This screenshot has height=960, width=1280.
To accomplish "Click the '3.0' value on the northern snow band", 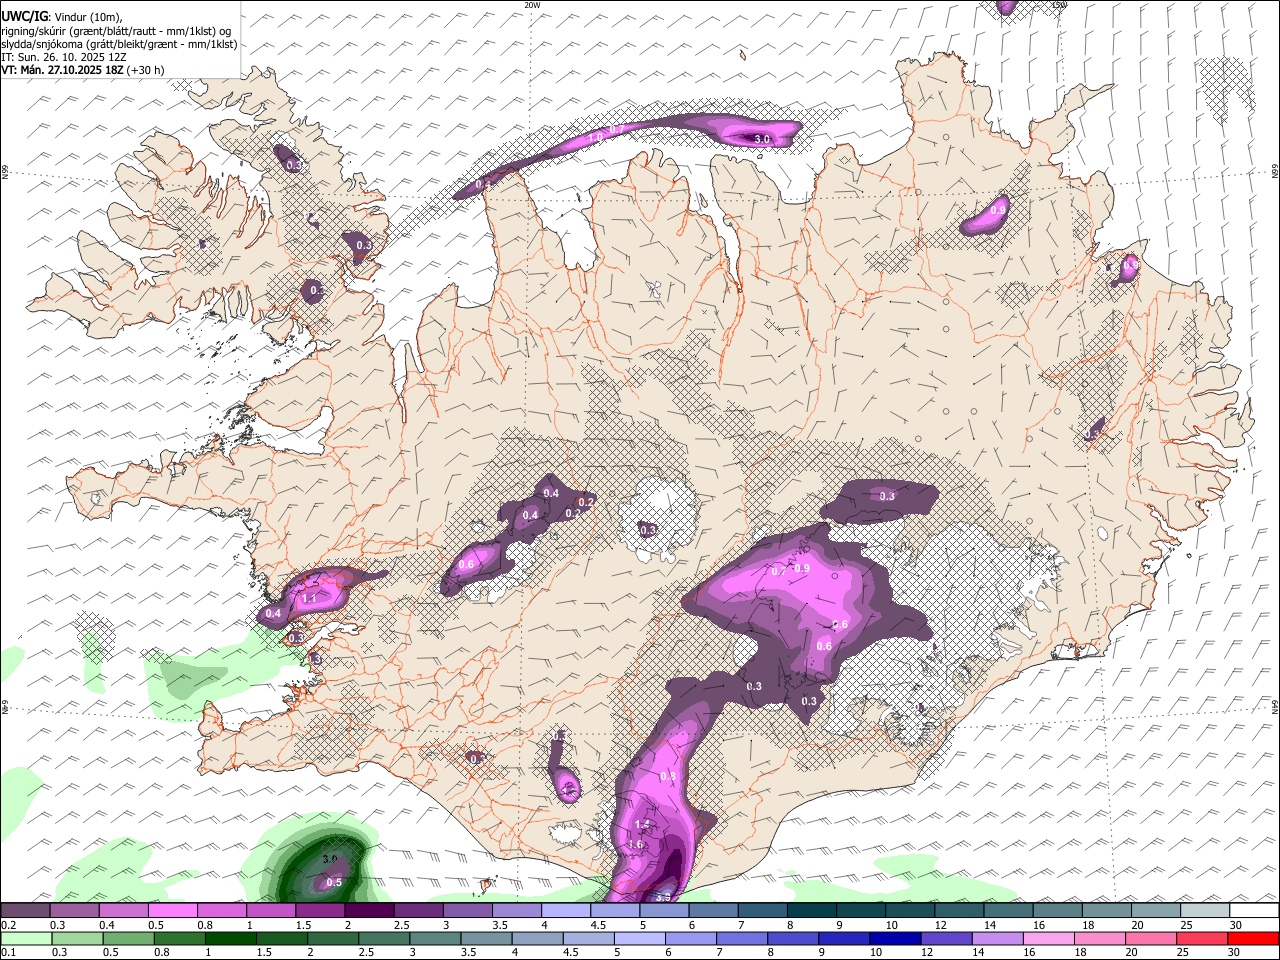I will coord(762,139).
